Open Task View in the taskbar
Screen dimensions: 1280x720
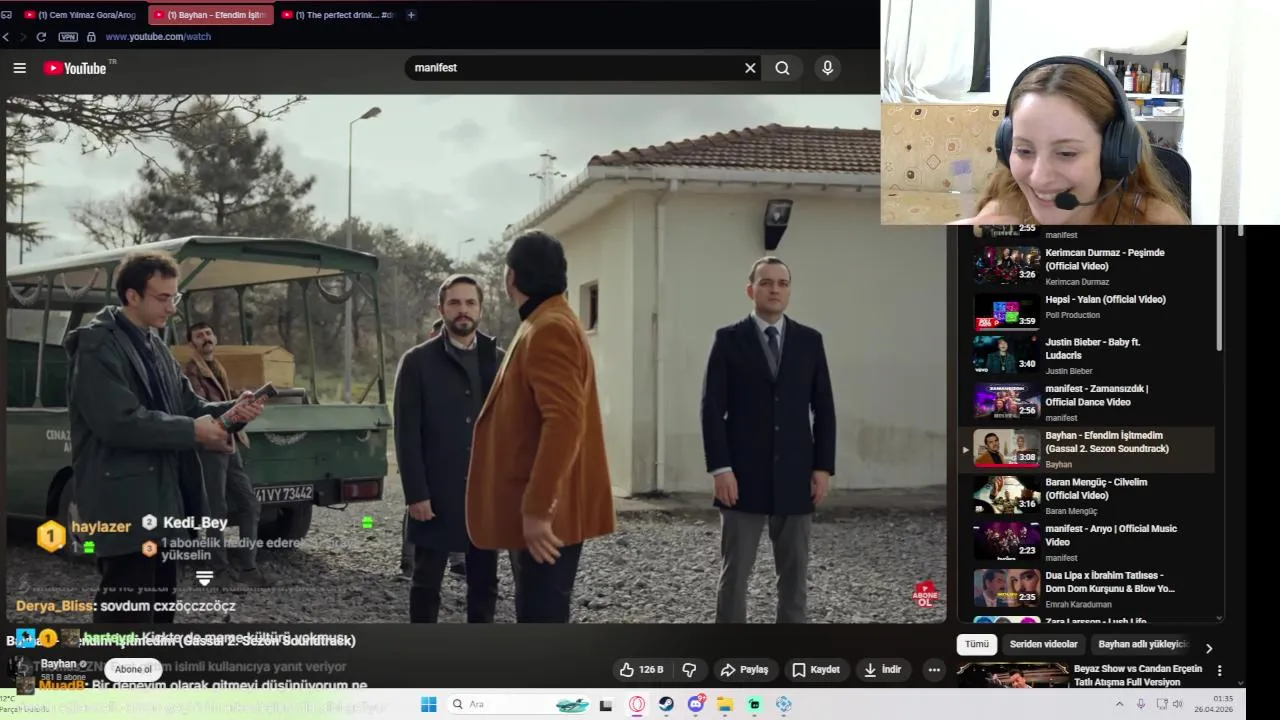[x=605, y=705]
